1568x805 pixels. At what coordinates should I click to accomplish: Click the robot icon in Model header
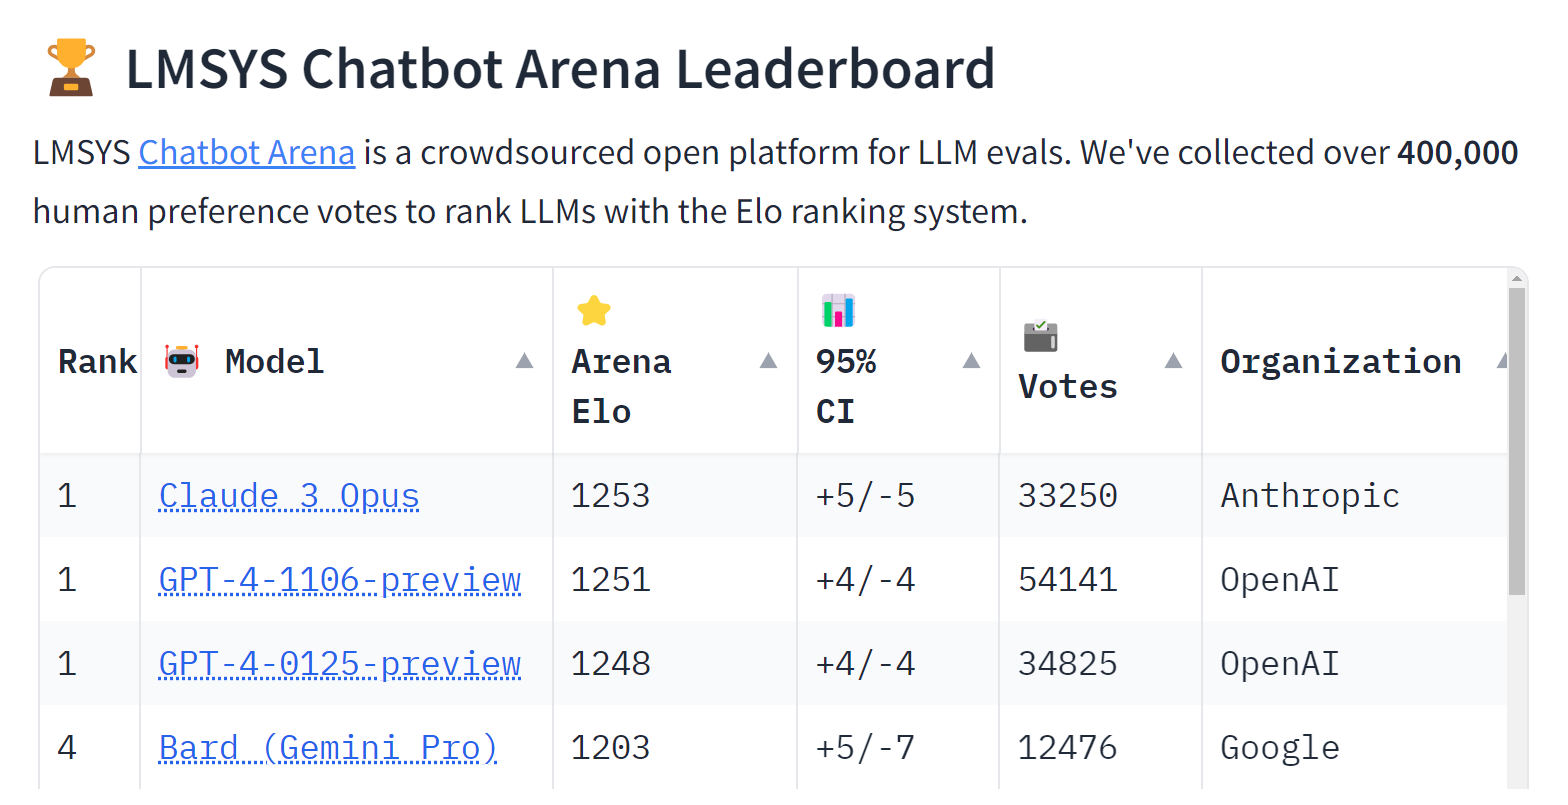coord(182,360)
